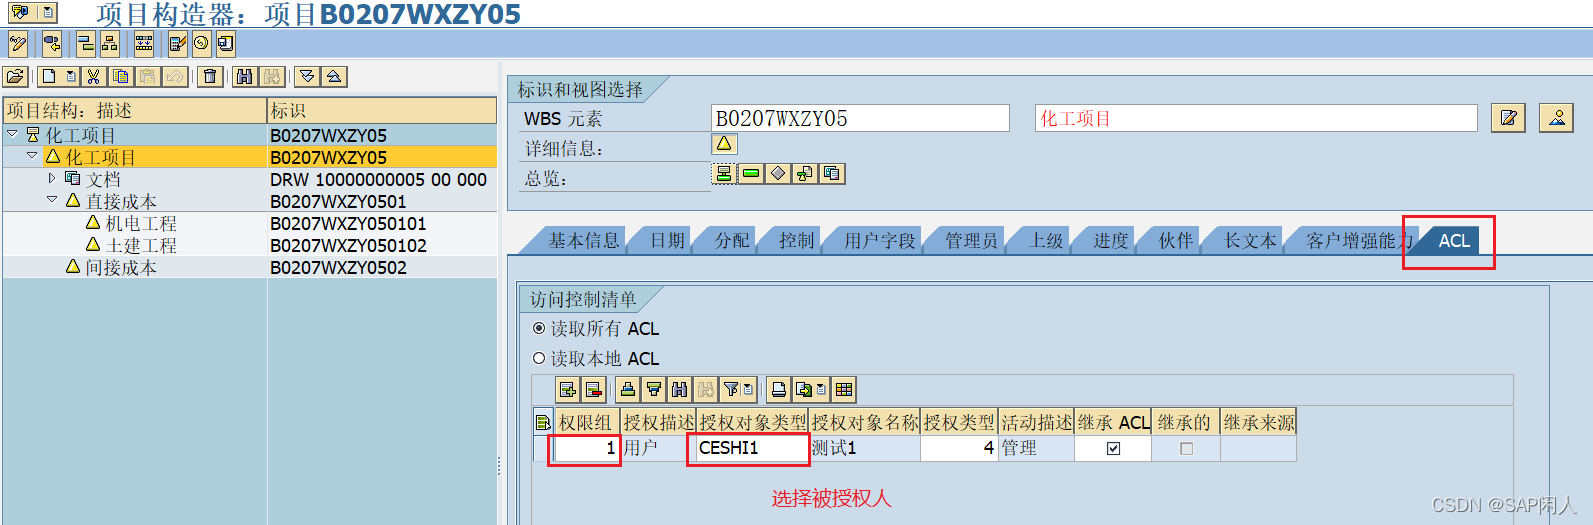
Task: Click the round undo clock icon
Action: (201, 43)
